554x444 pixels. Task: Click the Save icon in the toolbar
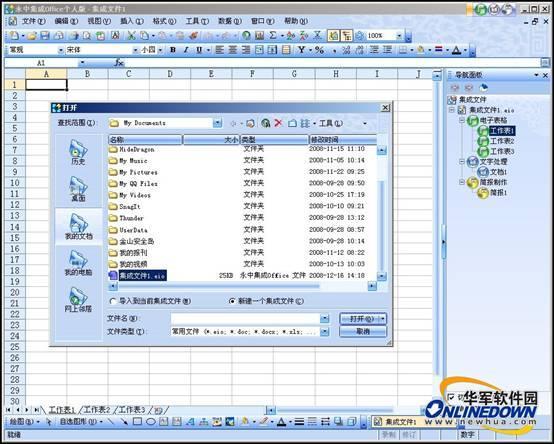click(x=45, y=35)
